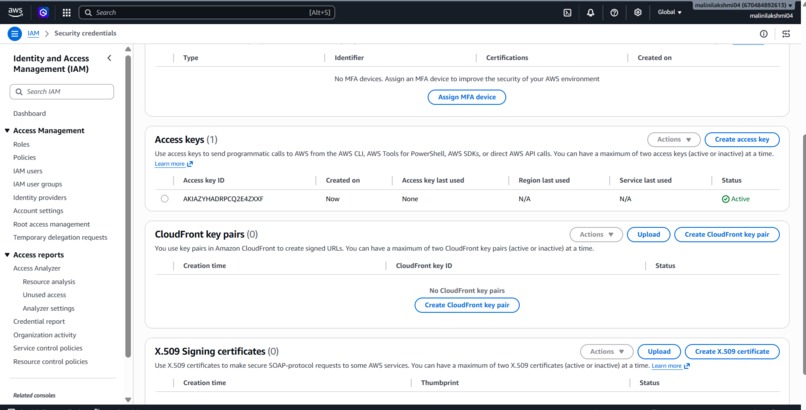Go to Dashboard in sidebar
This screenshot has height=410, width=806.
tap(29, 114)
